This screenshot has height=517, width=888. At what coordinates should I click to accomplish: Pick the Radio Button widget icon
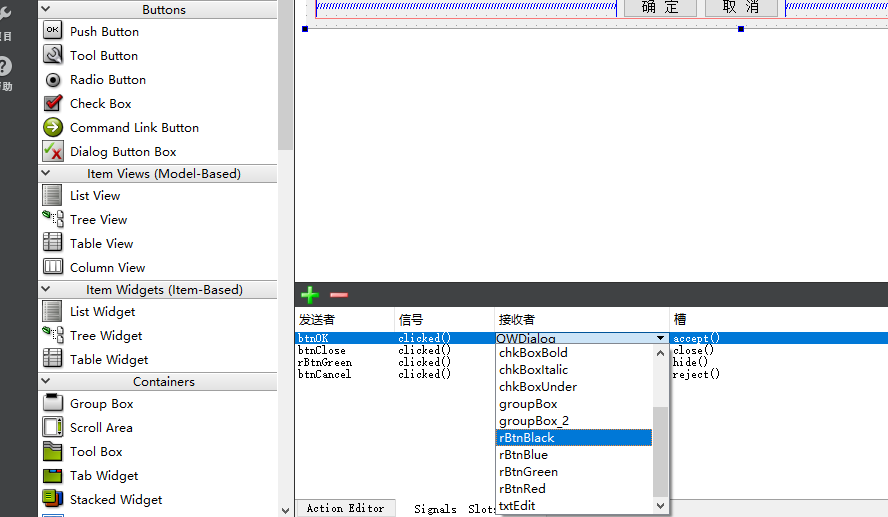click(x=53, y=80)
